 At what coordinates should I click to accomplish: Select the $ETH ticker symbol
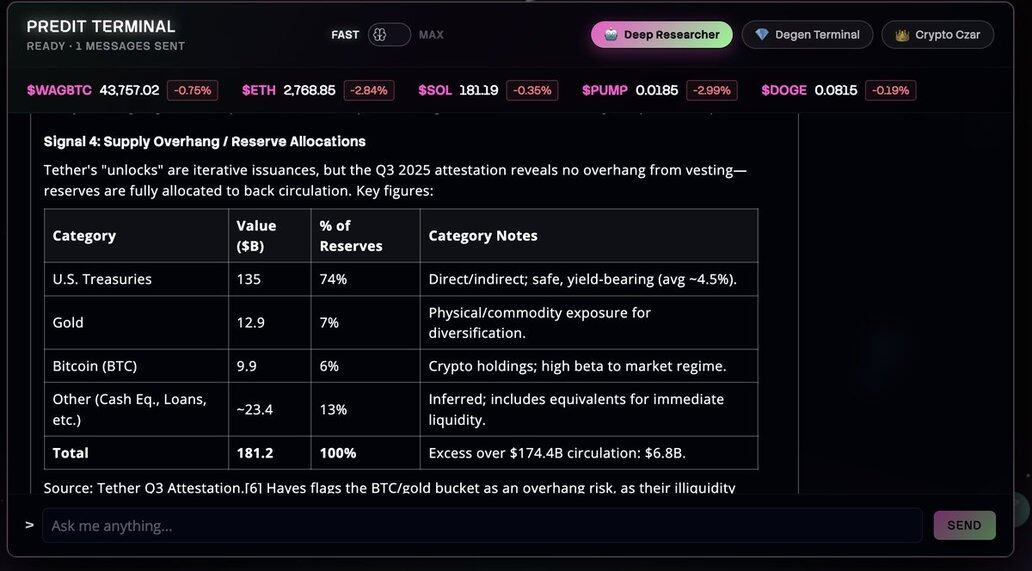259,90
